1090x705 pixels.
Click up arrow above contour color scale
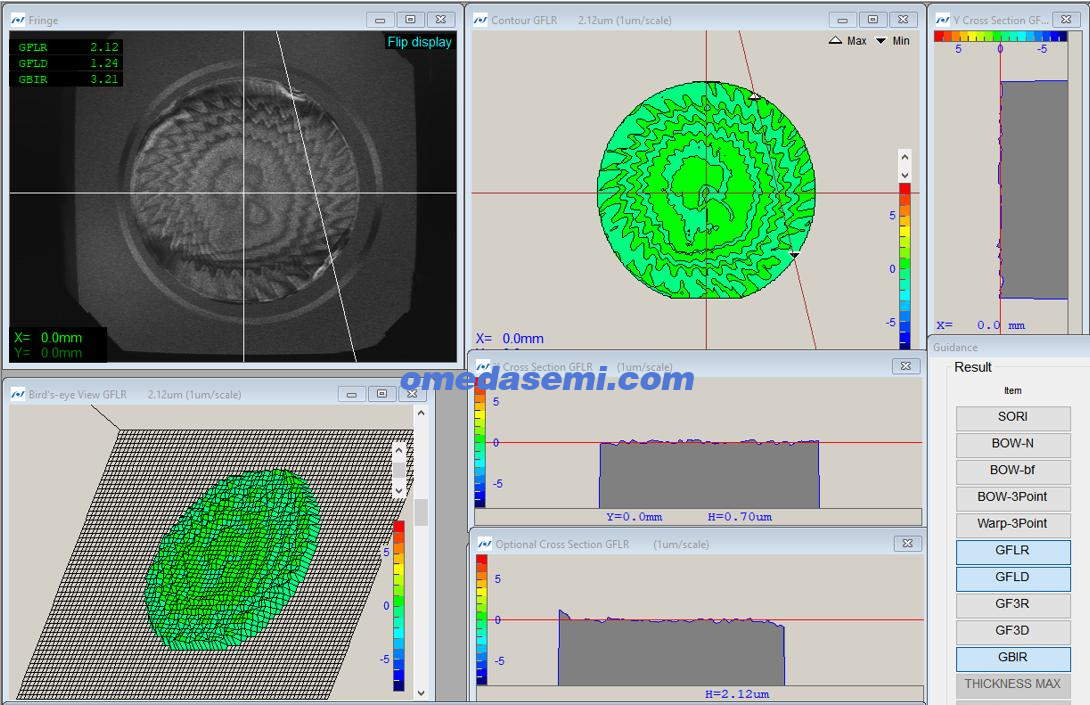click(x=904, y=158)
